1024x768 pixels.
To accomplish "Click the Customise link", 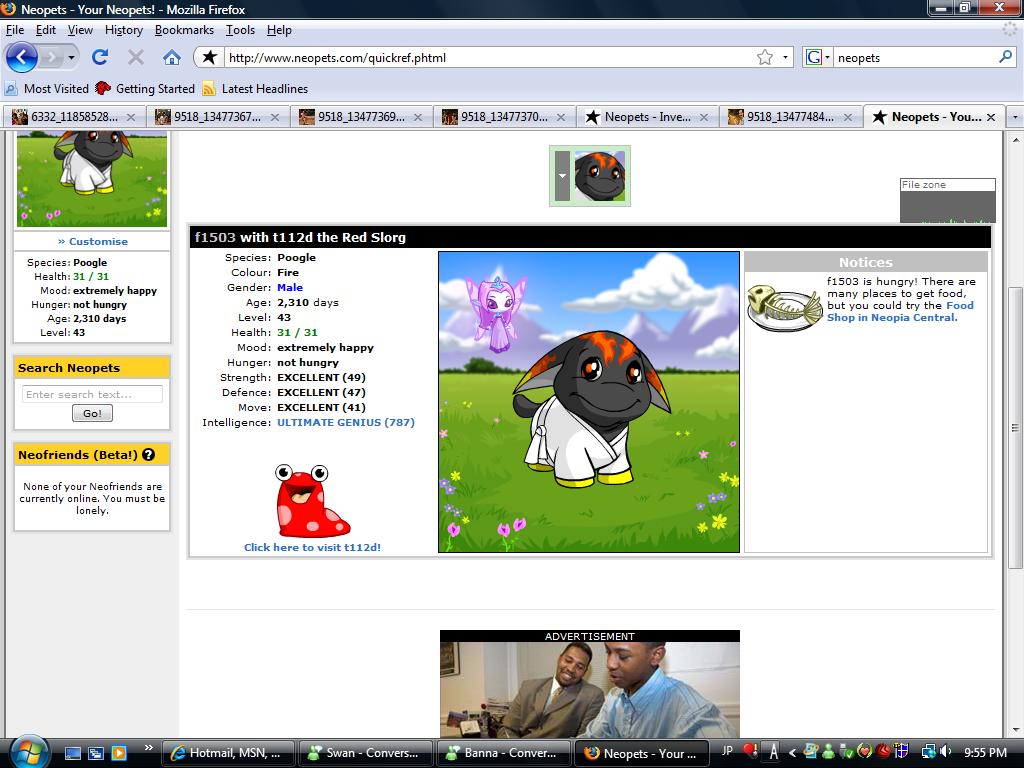I will click(x=93, y=241).
